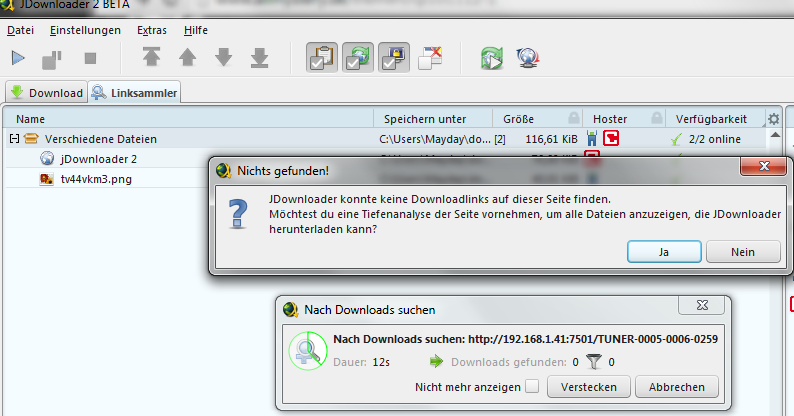This screenshot has width=794, height=416.
Task: Click the image icon beside tv44vkm3.png
Action: coord(47,179)
